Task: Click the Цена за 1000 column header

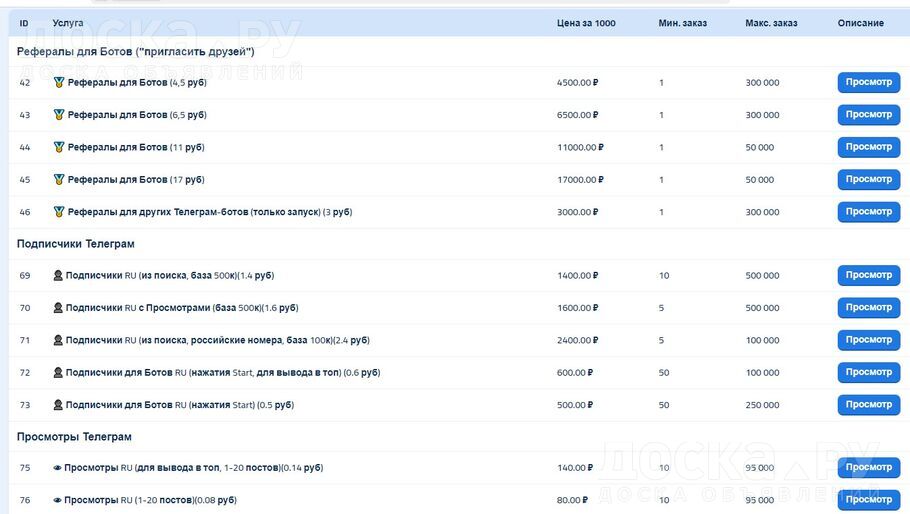Action: pos(586,23)
